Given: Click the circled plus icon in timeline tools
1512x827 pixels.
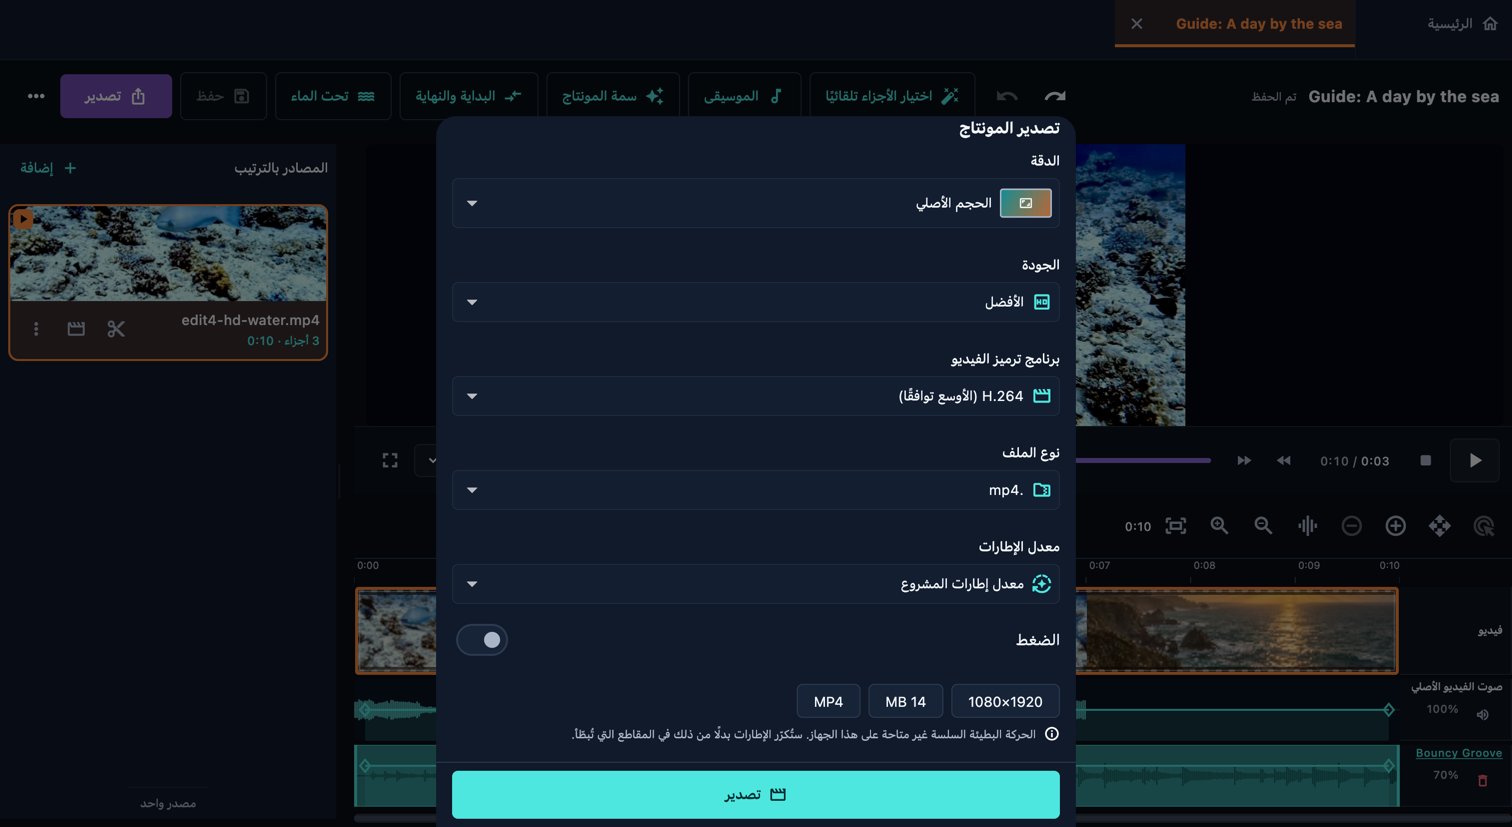Looking at the screenshot, I should pos(1395,526).
